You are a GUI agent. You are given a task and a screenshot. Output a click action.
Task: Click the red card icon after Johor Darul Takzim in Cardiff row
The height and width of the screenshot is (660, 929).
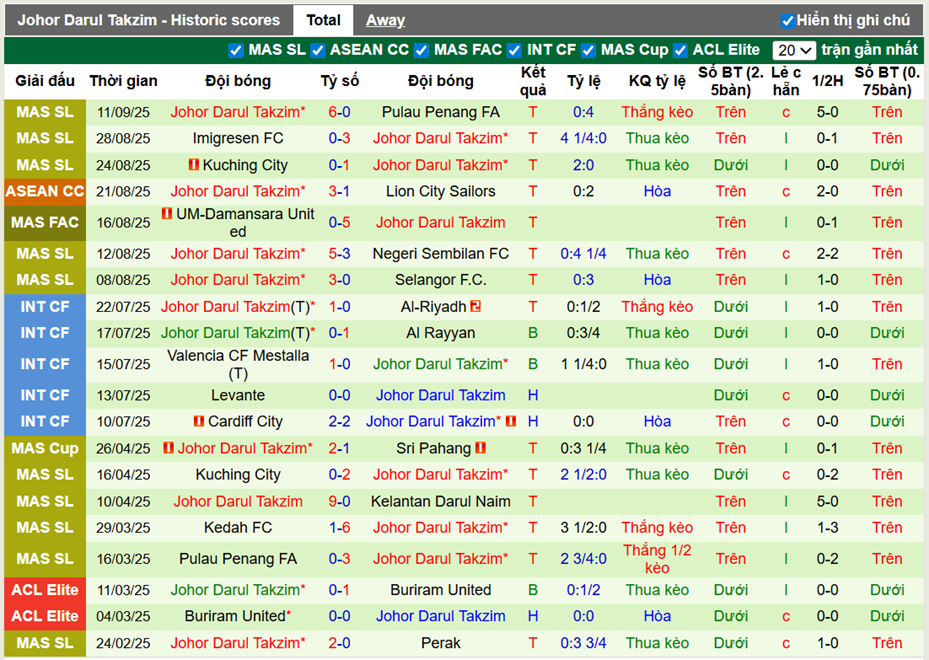pyautogui.click(x=511, y=421)
